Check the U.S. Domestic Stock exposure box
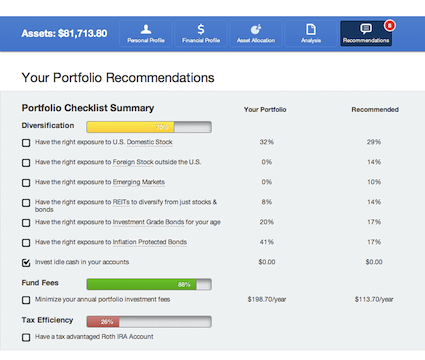This screenshot has width=425, height=360. (x=26, y=143)
